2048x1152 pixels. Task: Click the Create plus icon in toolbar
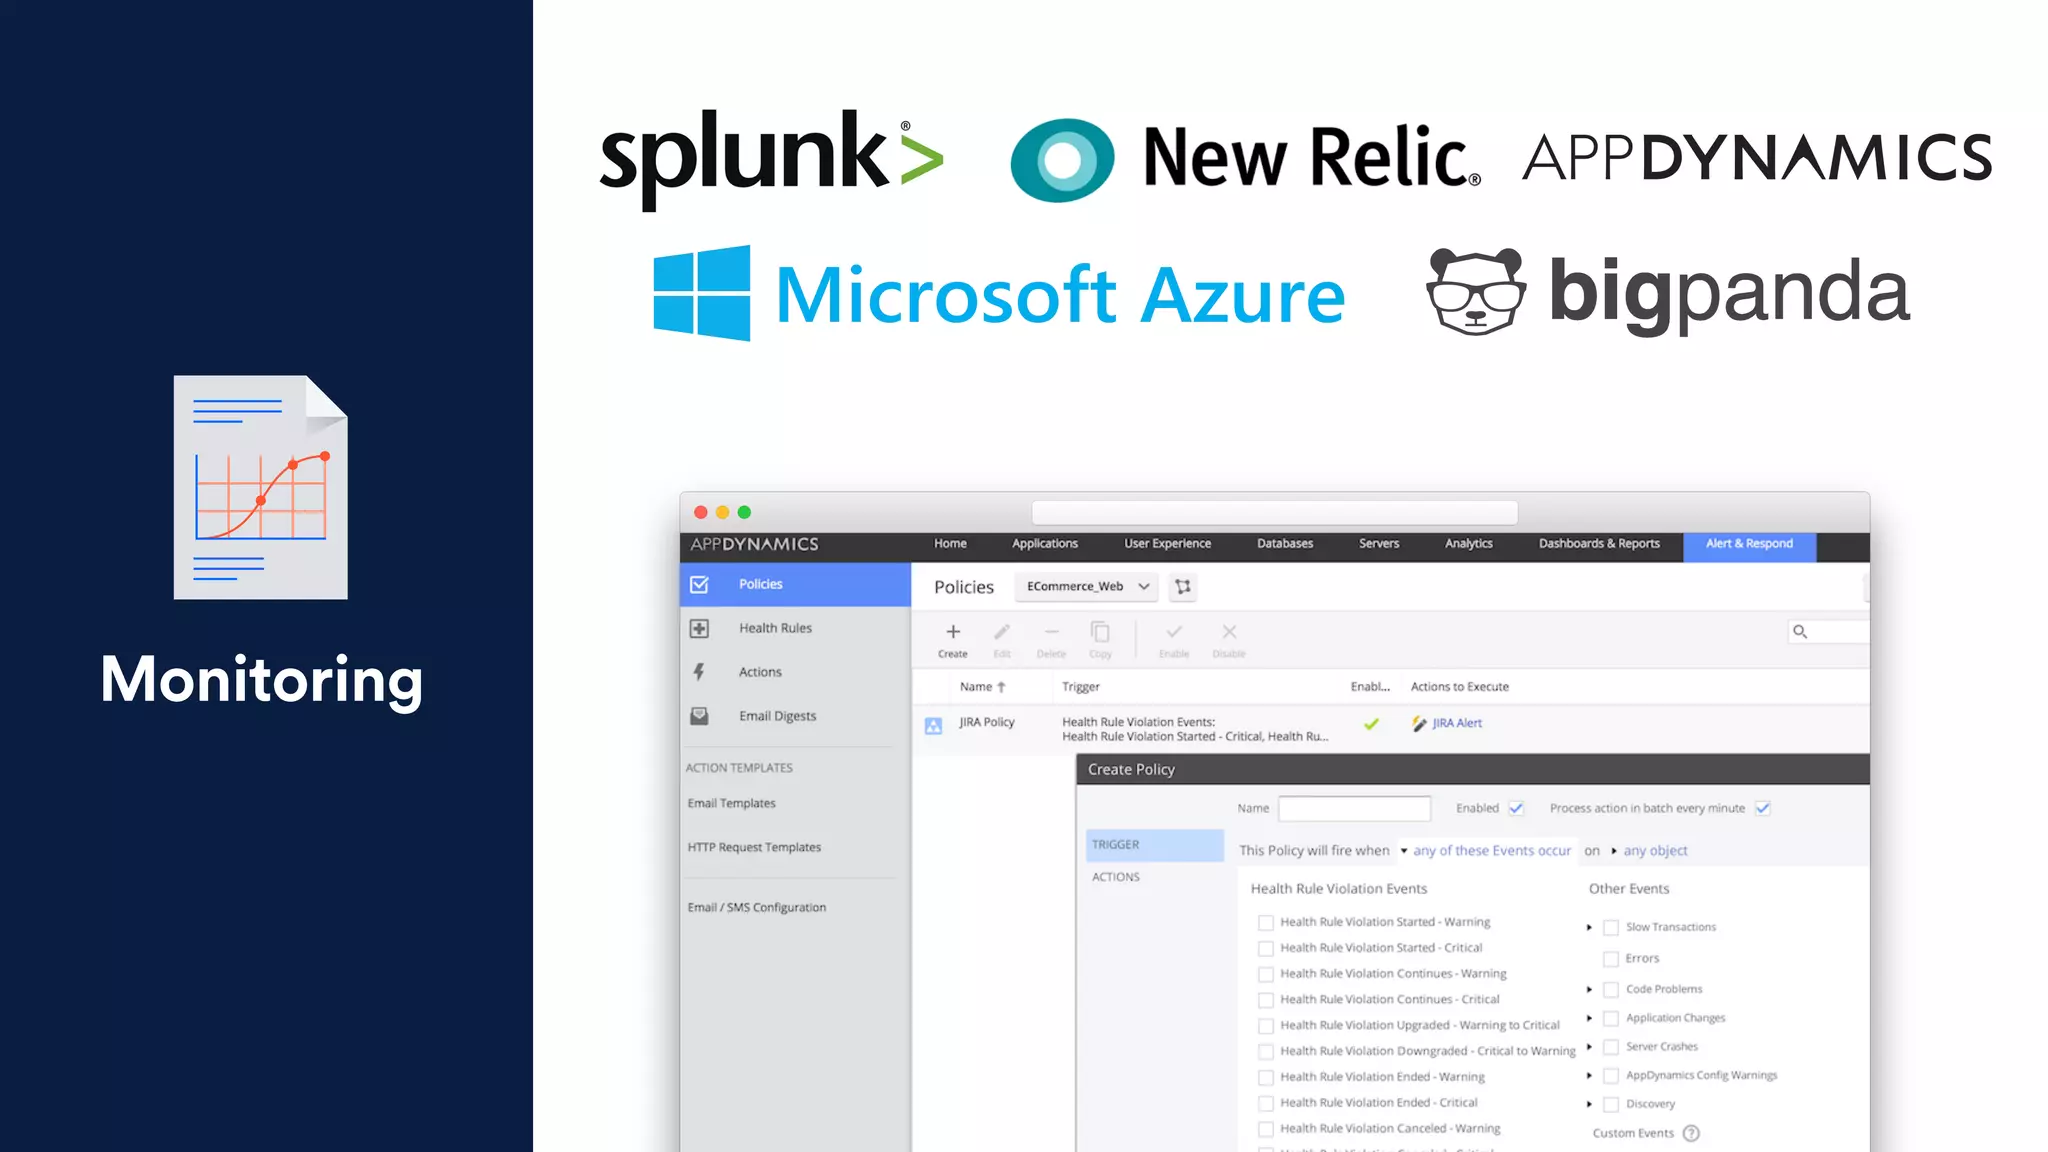click(952, 632)
